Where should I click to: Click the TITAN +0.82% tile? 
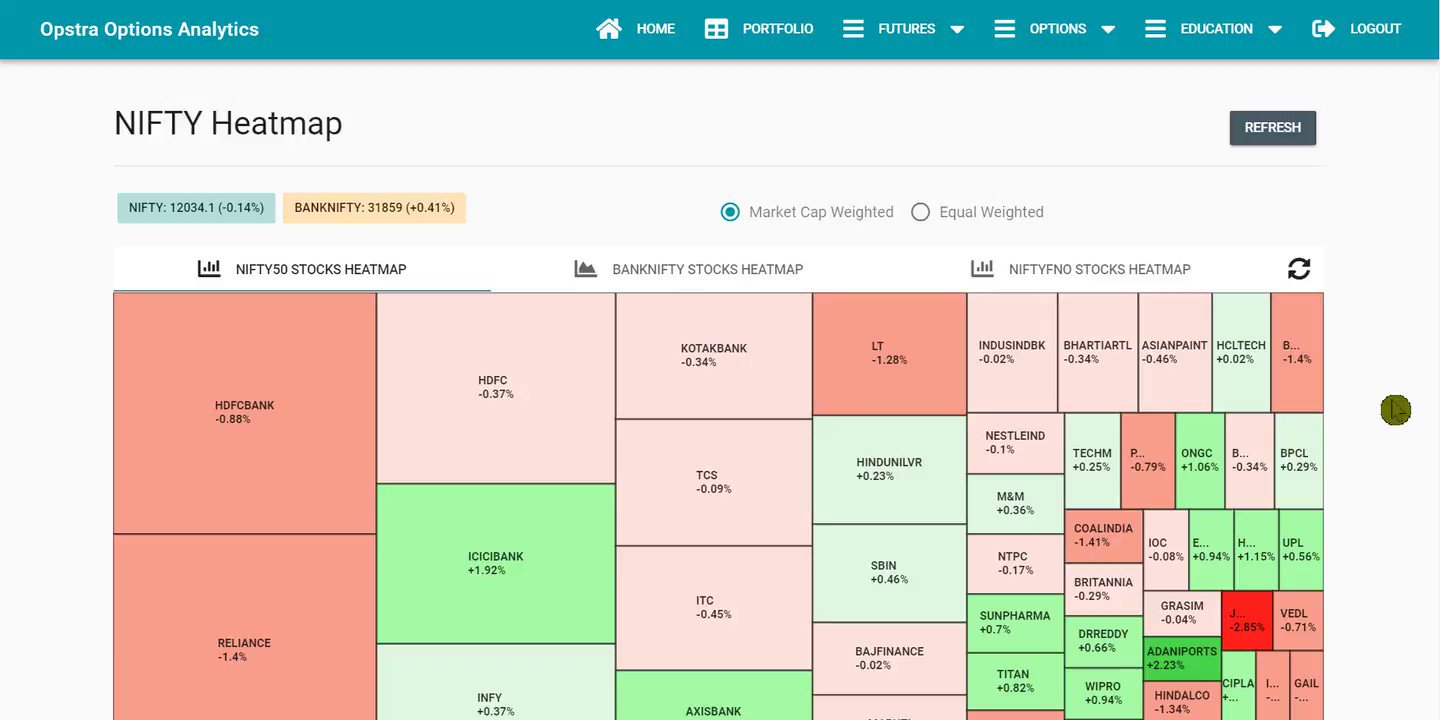click(x=1015, y=682)
